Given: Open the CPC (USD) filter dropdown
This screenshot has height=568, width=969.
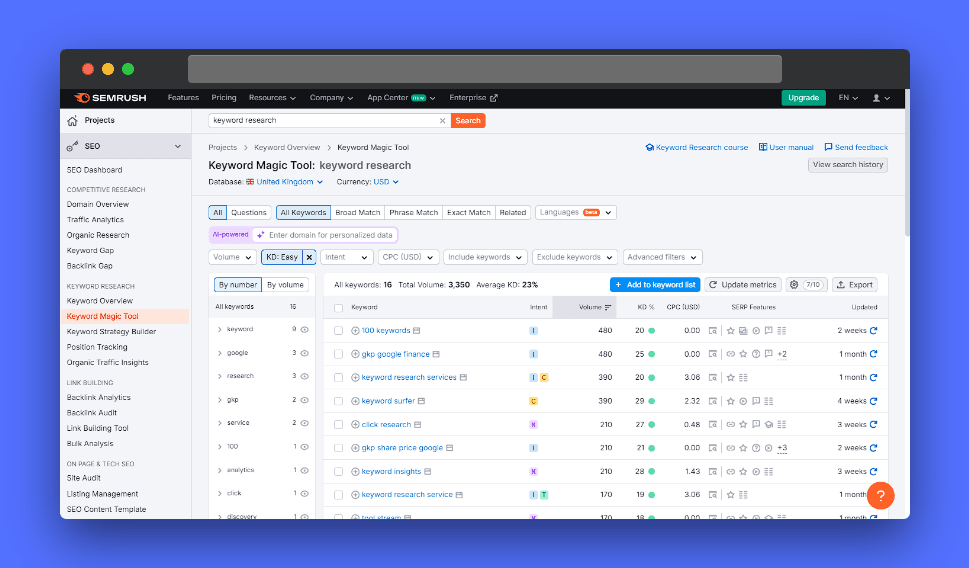Looking at the screenshot, I should pos(408,257).
